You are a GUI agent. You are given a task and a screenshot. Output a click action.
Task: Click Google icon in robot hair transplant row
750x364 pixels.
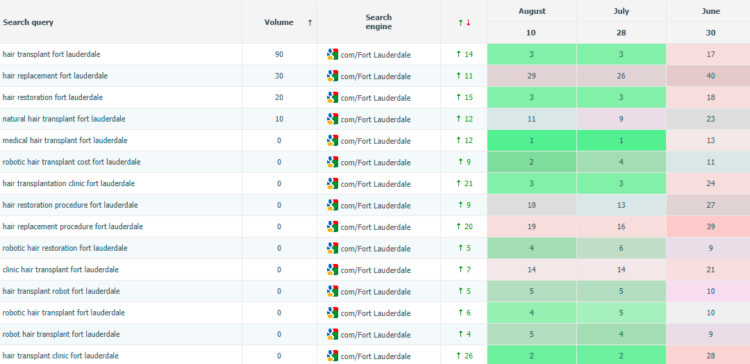332,334
